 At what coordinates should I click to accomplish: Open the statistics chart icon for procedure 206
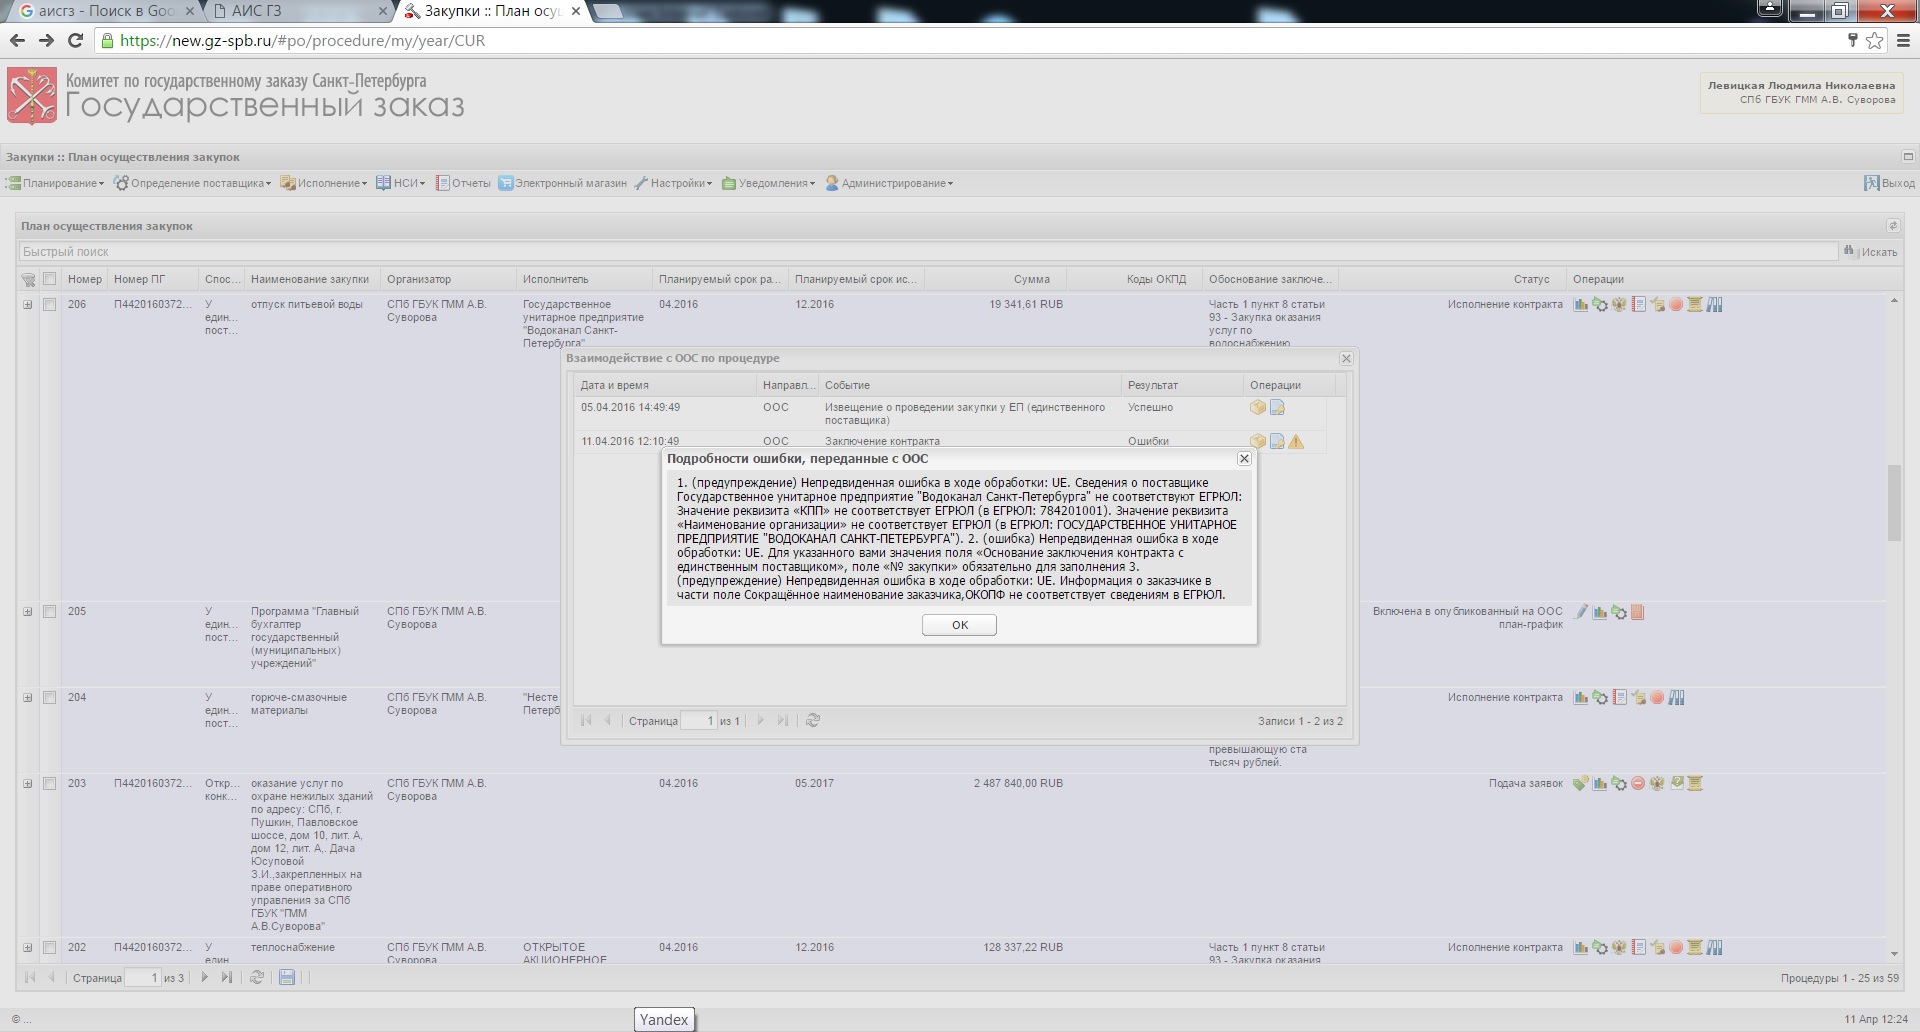pos(1581,305)
